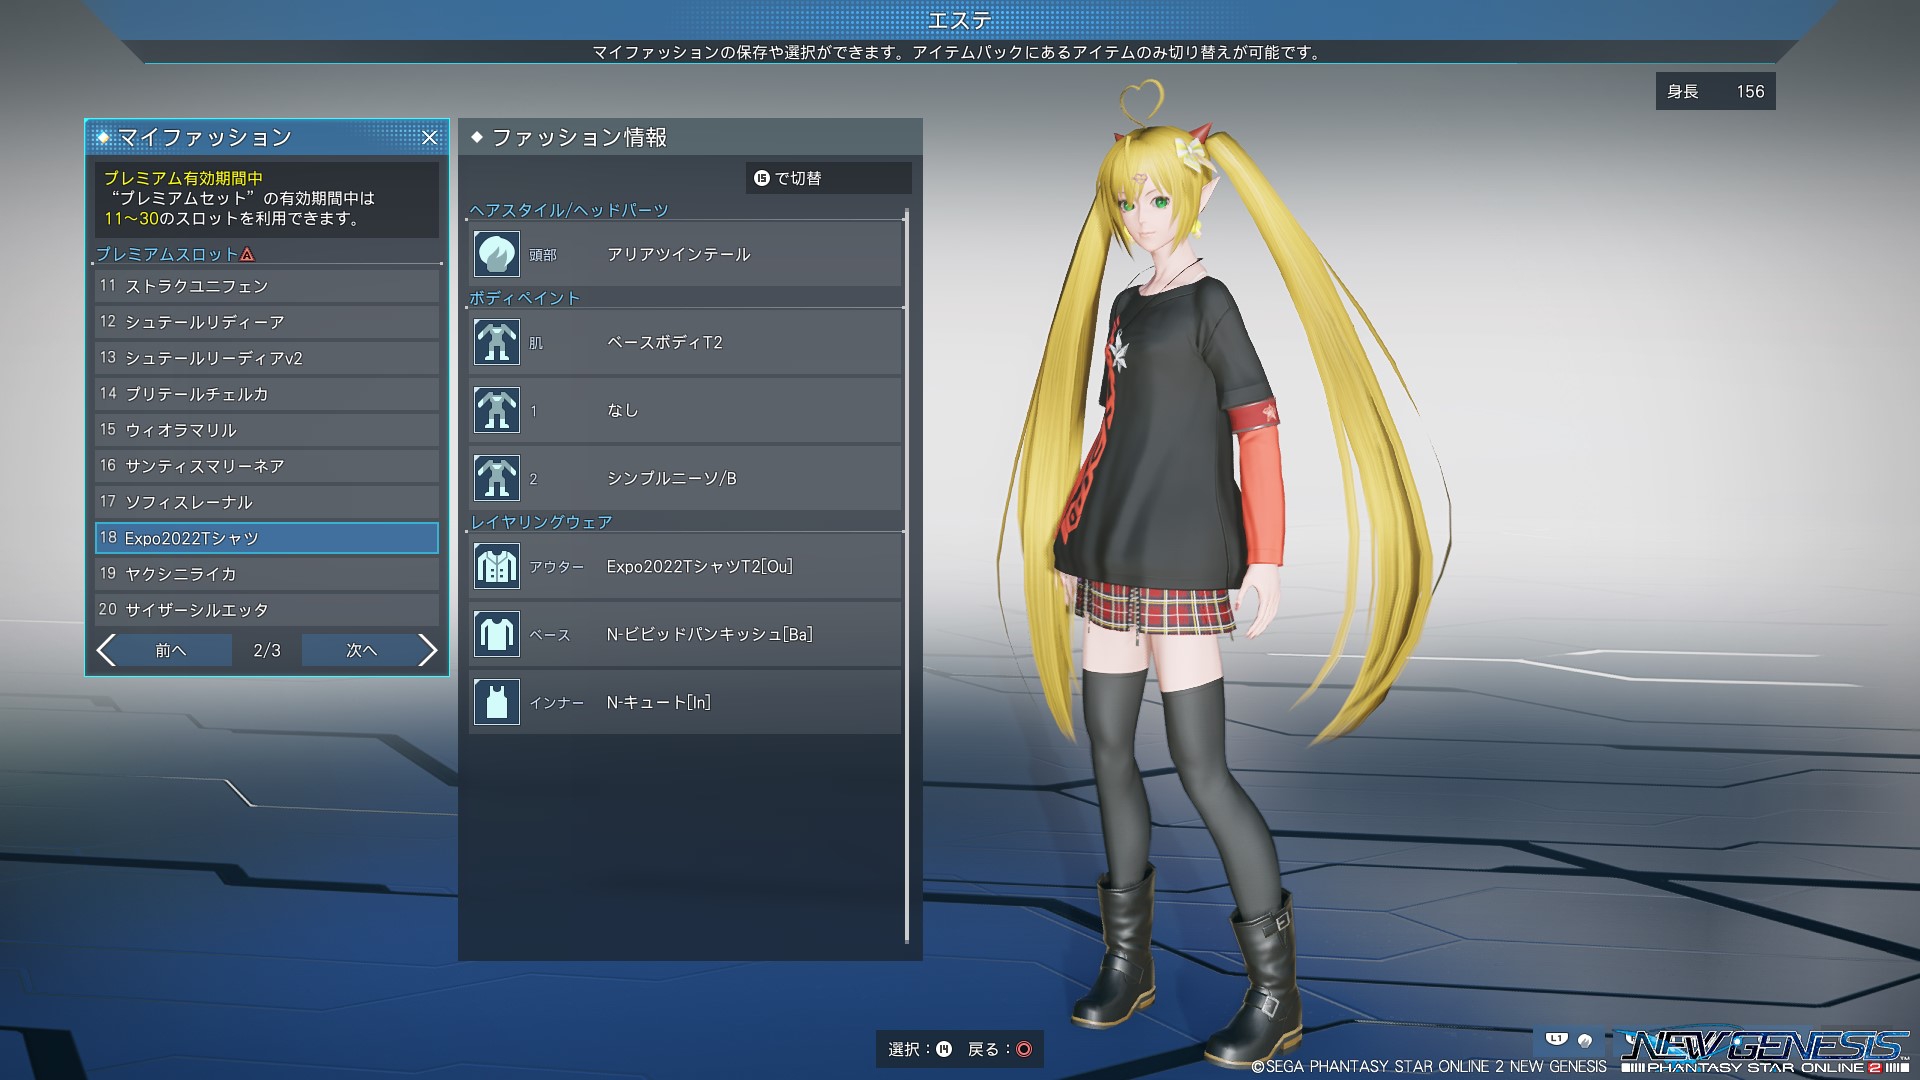
Task: Select slot 16 サンティスマリーネア
Action: pos(267,466)
